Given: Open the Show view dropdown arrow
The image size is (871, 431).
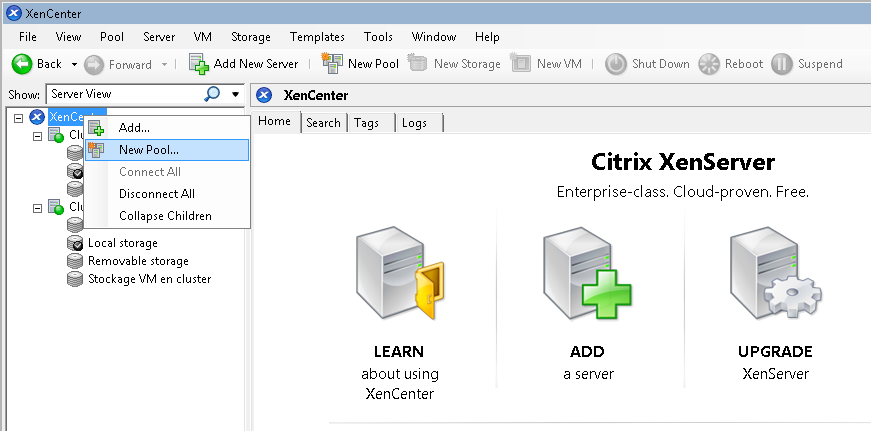Looking at the screenshot, I should [236, 94].
